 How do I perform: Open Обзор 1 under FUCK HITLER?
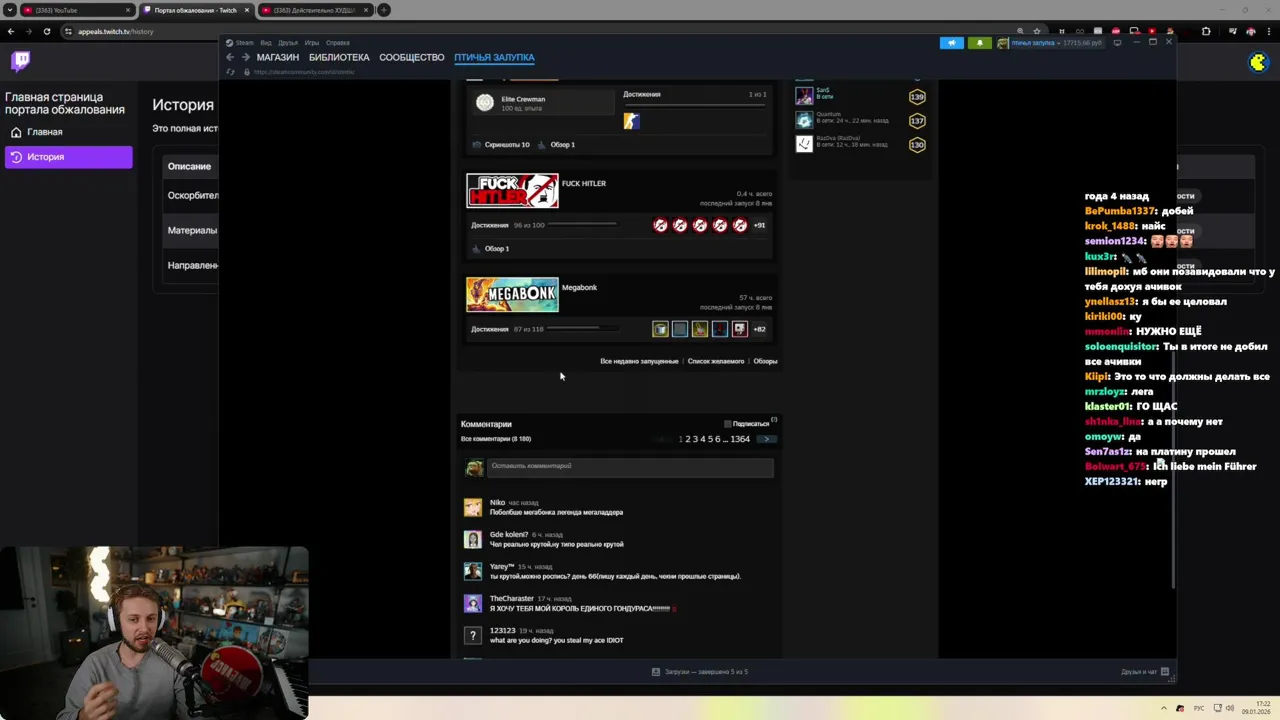click(496, 249)
